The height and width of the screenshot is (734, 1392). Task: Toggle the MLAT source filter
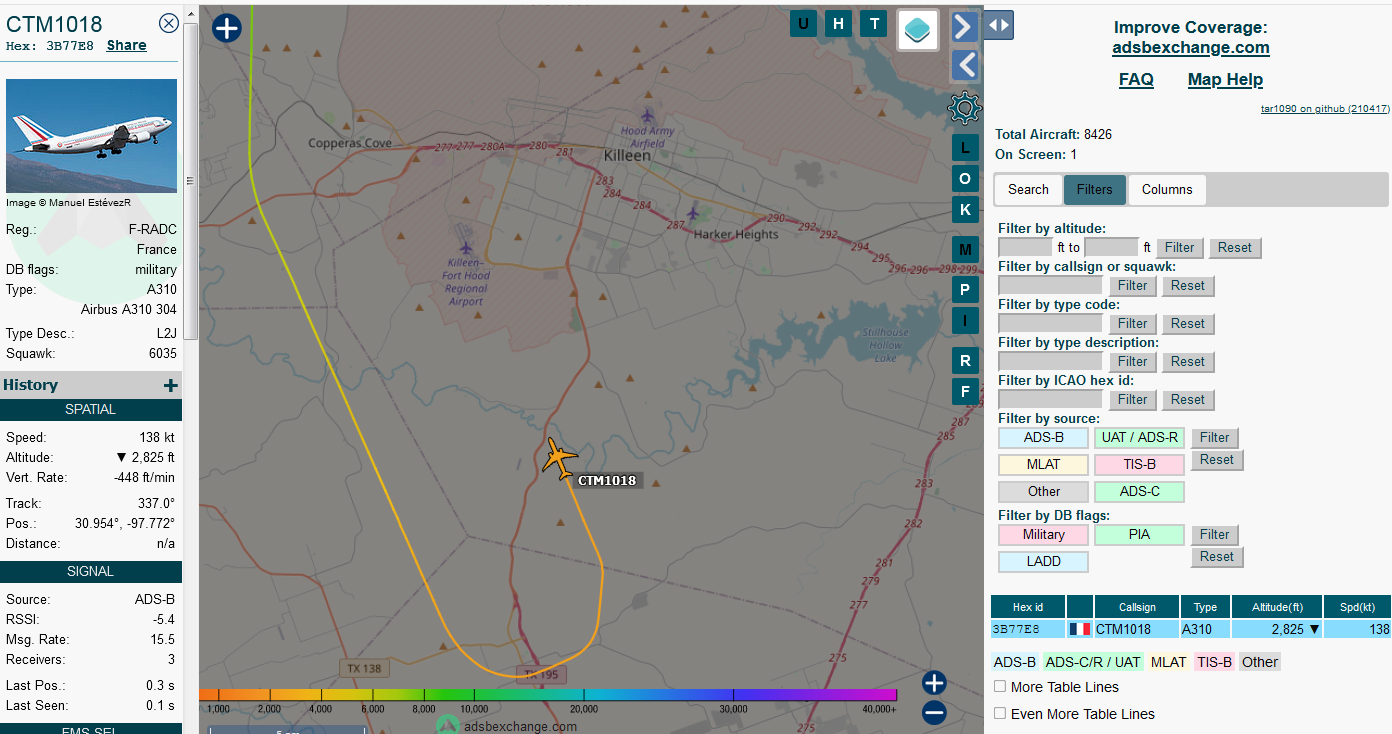(x=1043, y=465)
